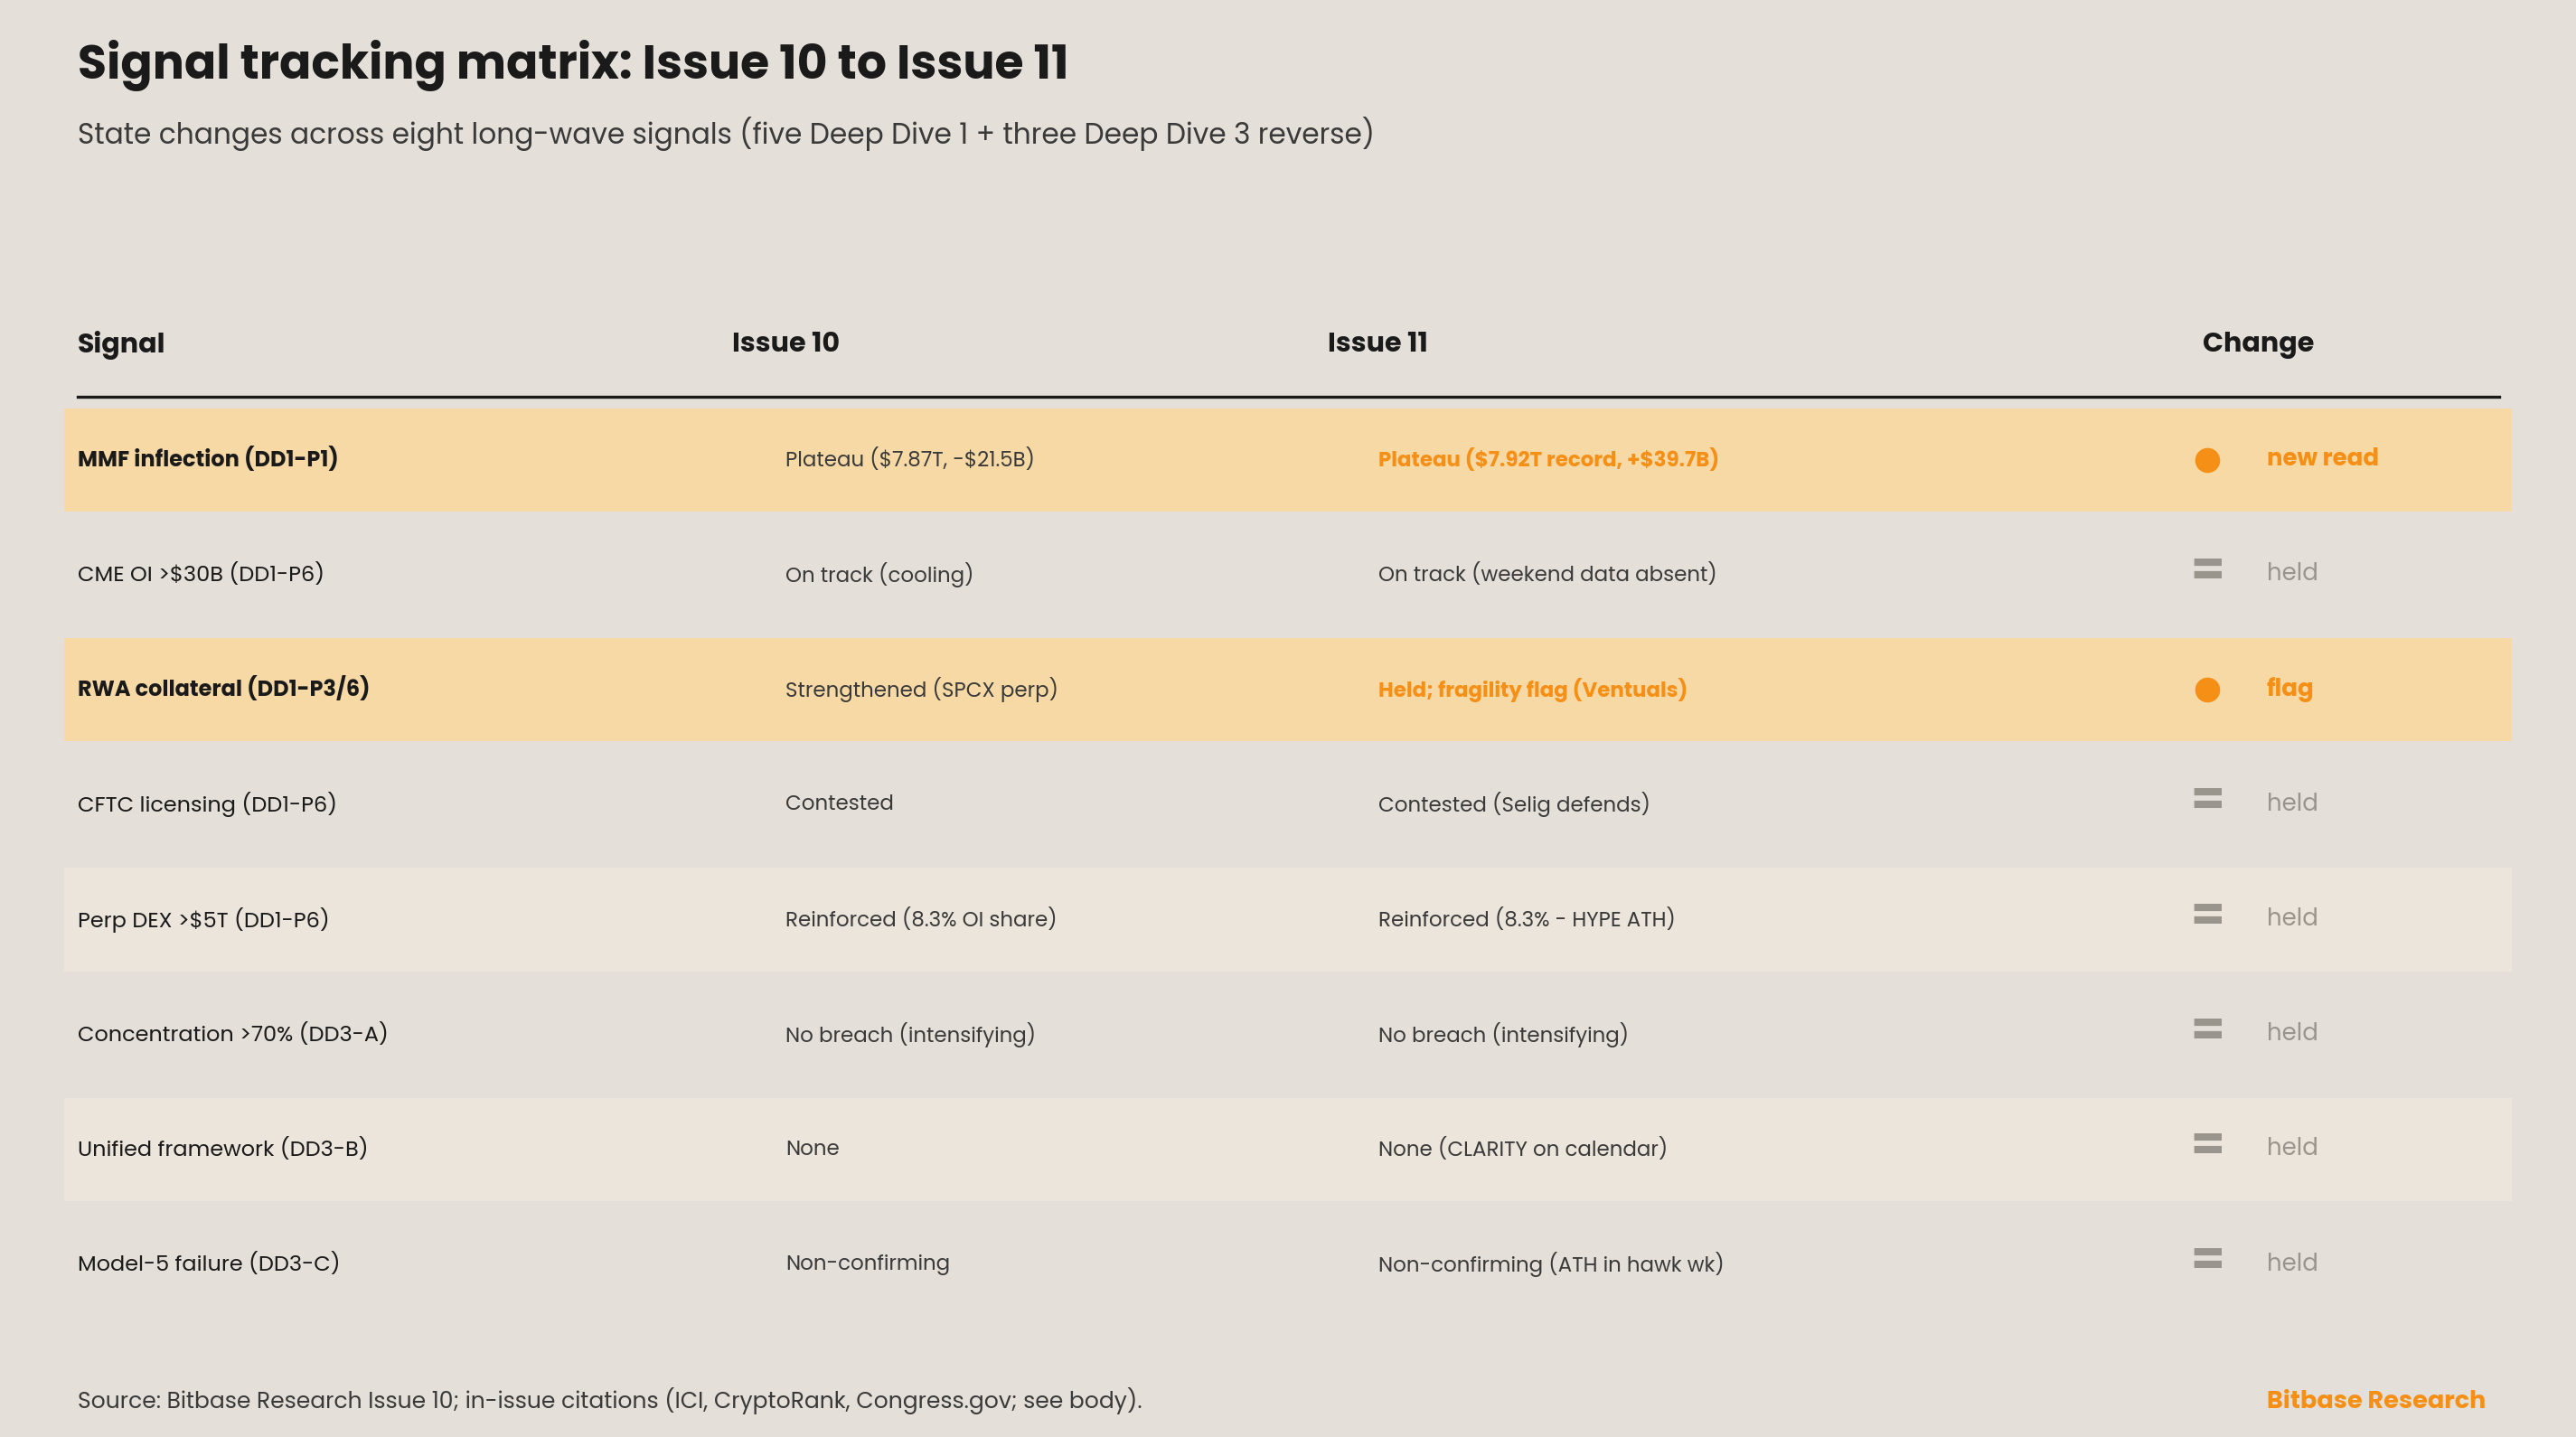Click 'held' label in Model-5 failure row
Viewport: 2576px width, 1437px height.
[2291, 1262]
